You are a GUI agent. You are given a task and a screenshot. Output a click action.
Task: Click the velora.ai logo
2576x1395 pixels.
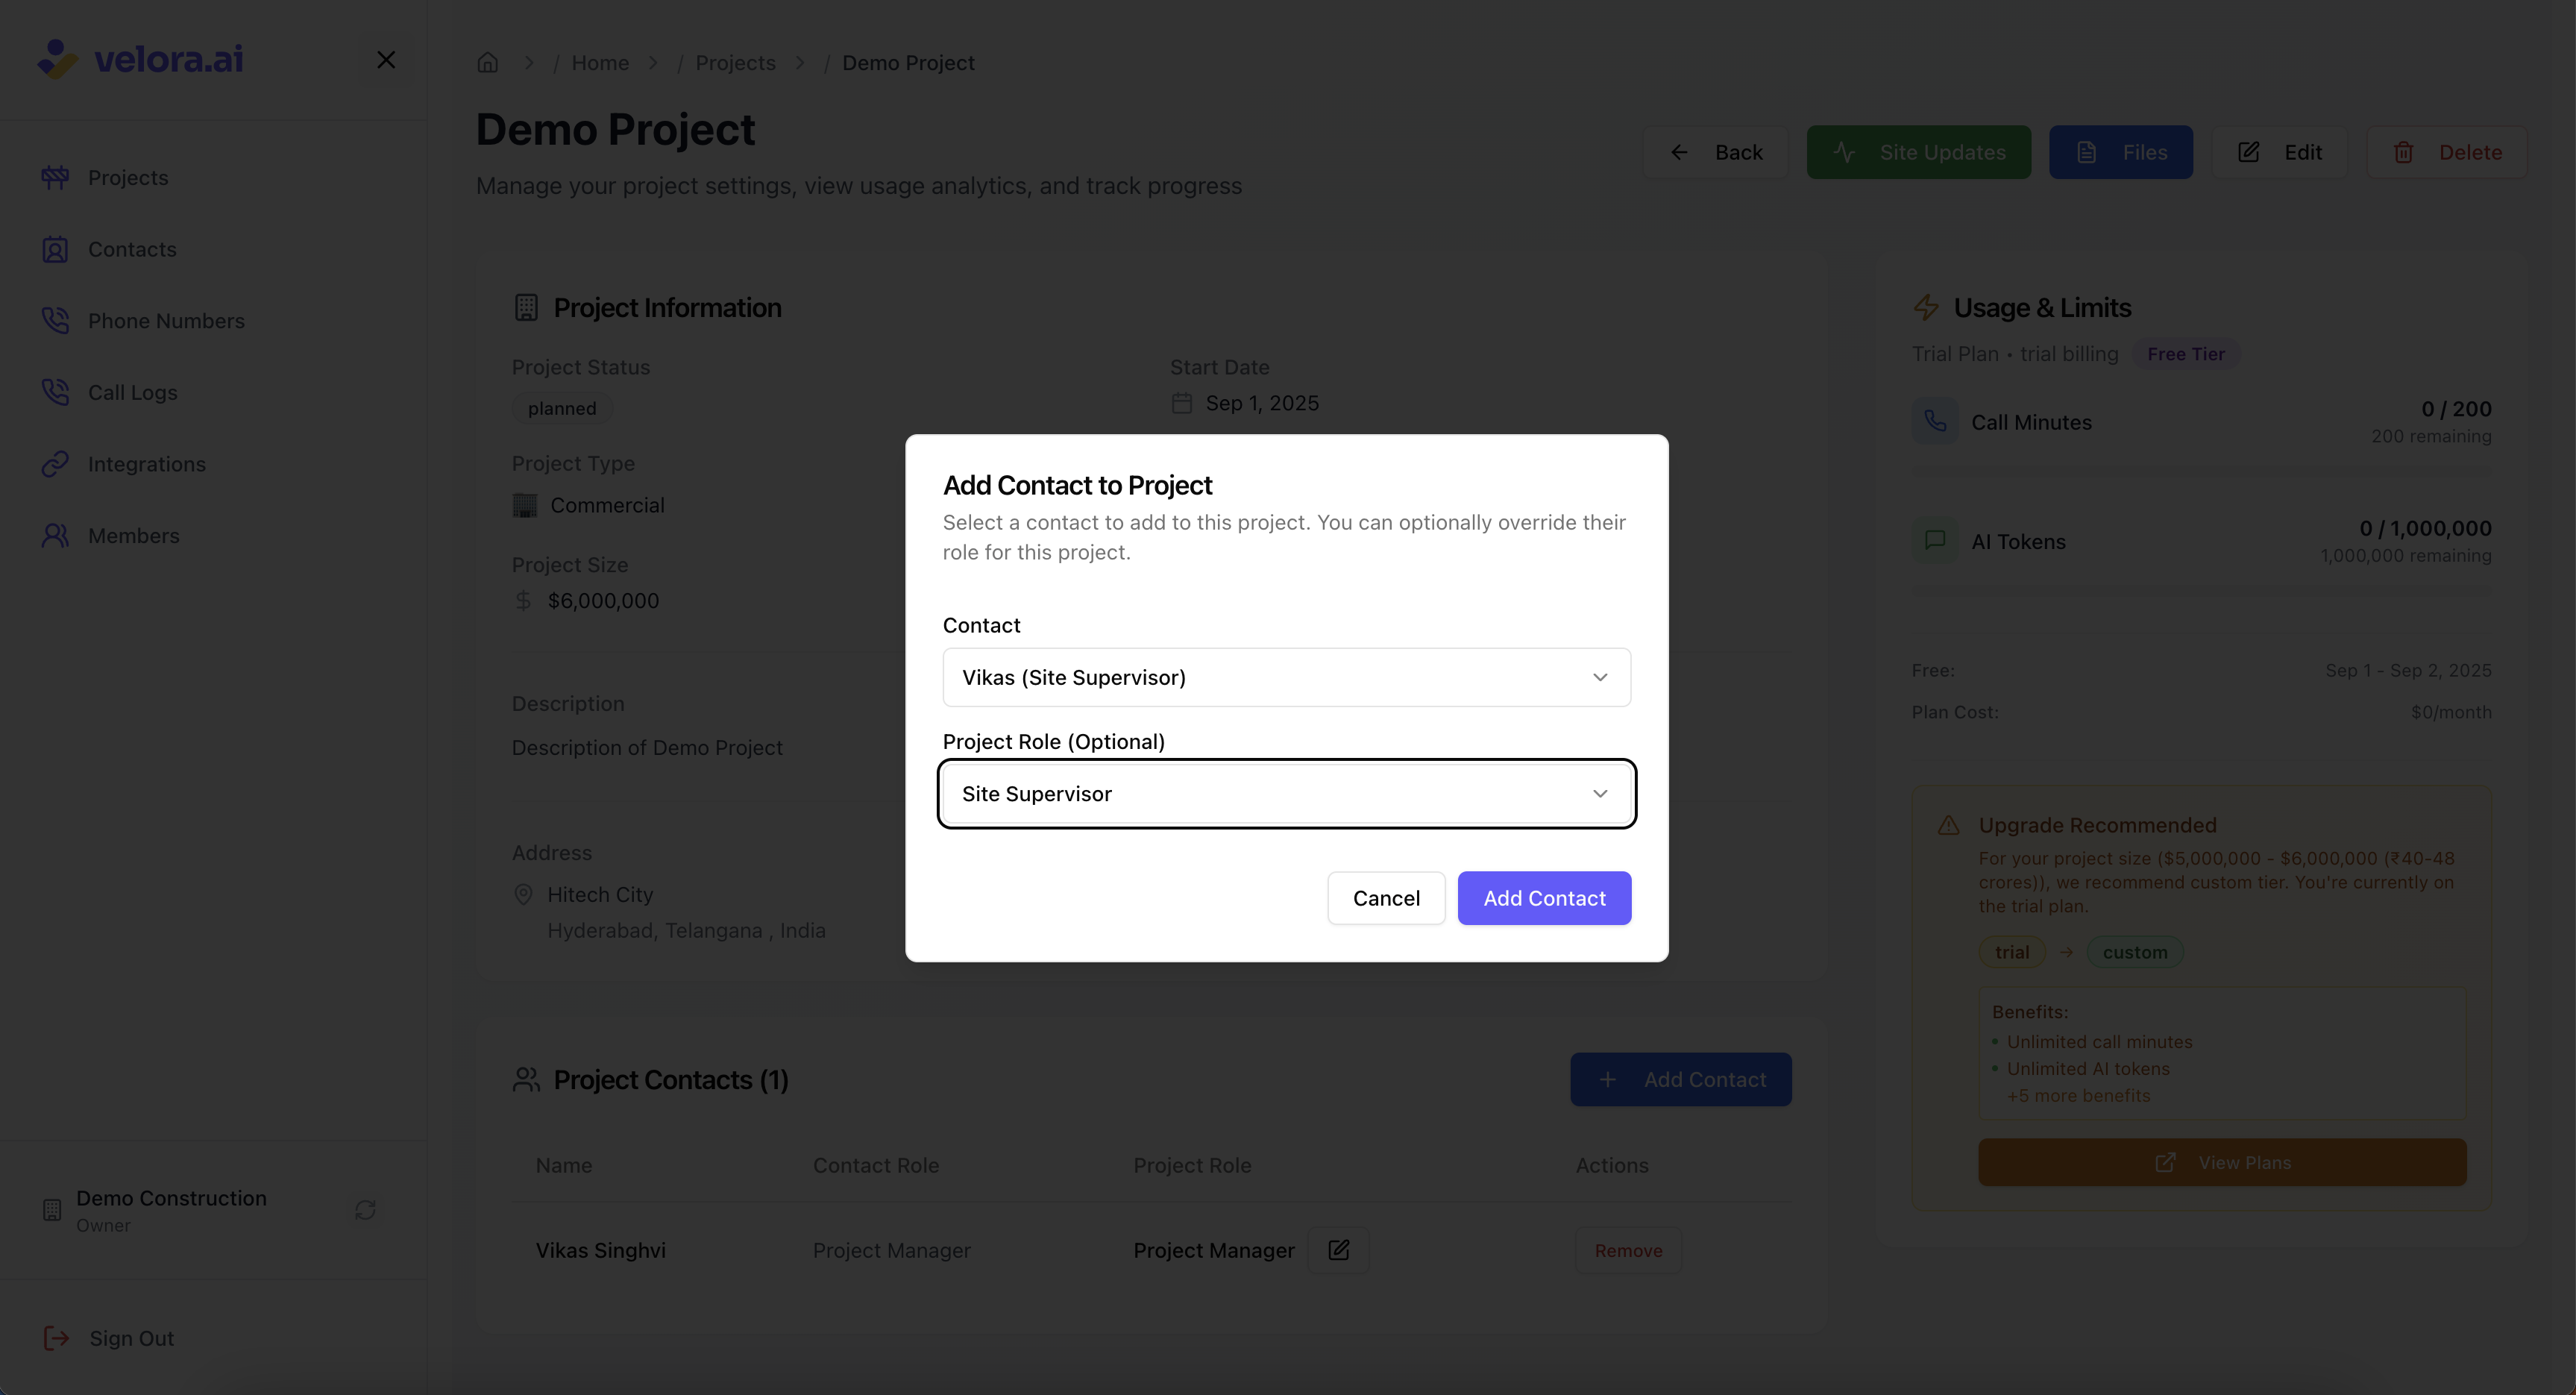point(141,59)
